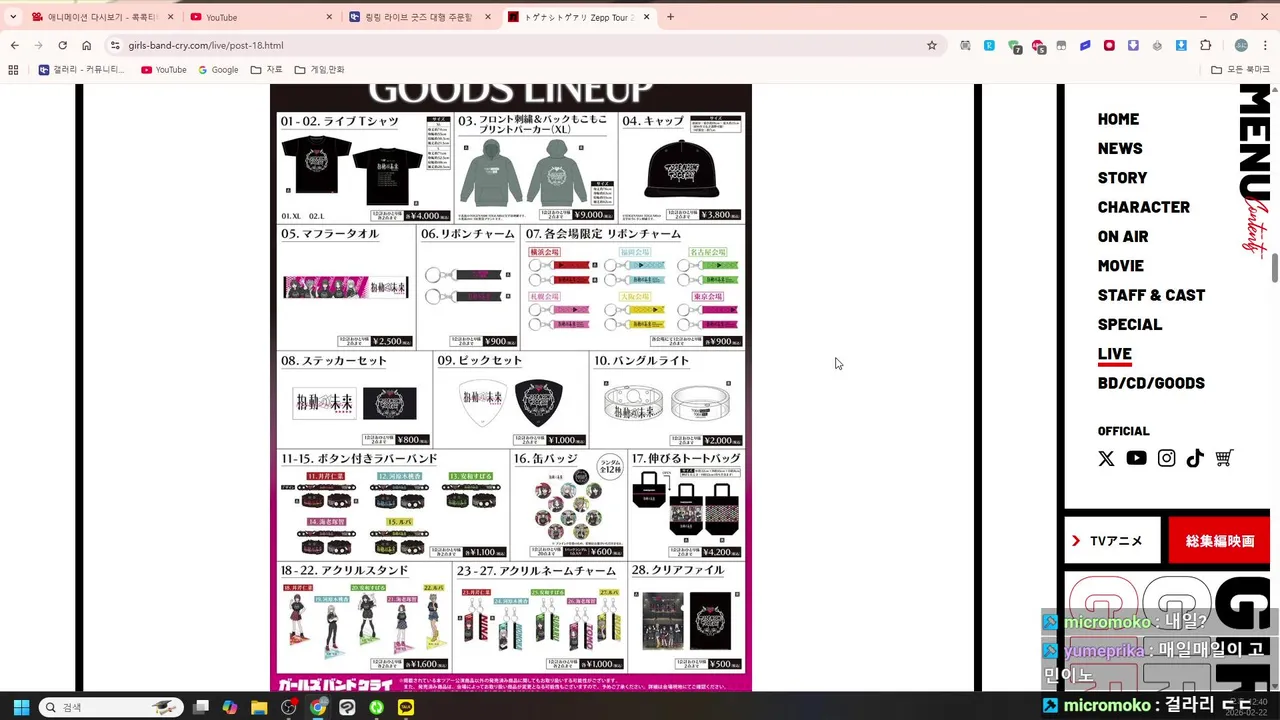The image size is (1280, 720).
Task: Open the 갤러리 - 커뮤니티 bookmark
Action: [82, 70]
